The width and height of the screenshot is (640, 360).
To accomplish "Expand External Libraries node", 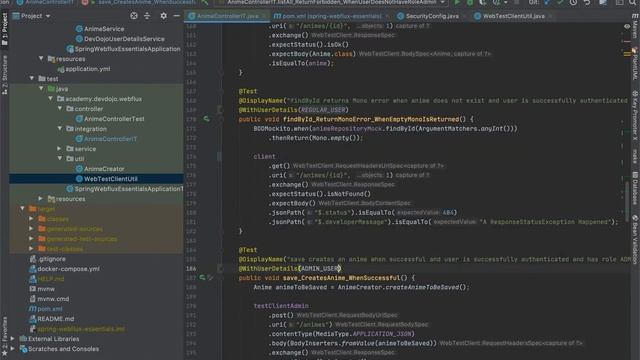I will coord(13,339).
